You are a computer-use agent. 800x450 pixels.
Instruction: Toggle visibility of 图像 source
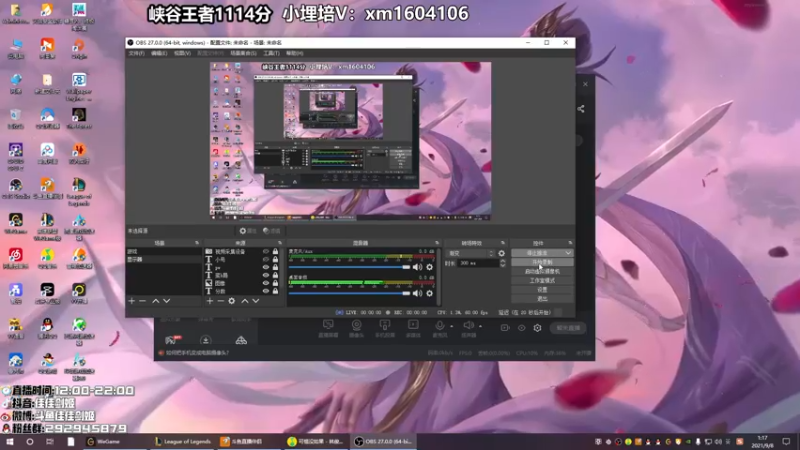pyautogui.click(x=266, y=283)
